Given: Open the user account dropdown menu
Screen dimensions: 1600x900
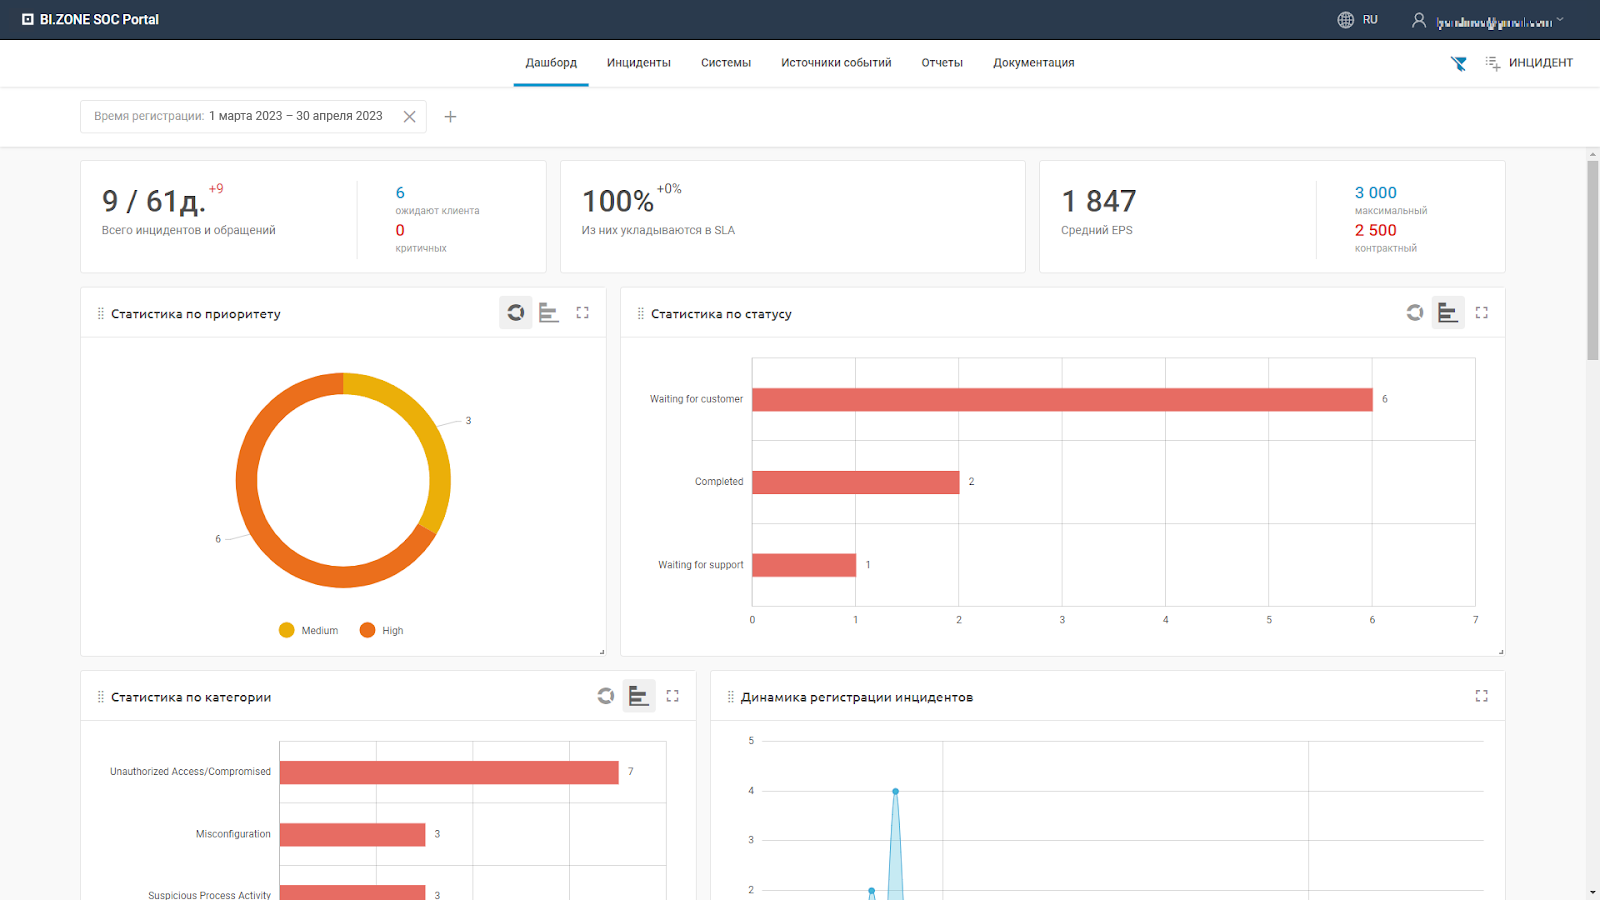Looking at the screenshot, I should tap(1488, 21).
